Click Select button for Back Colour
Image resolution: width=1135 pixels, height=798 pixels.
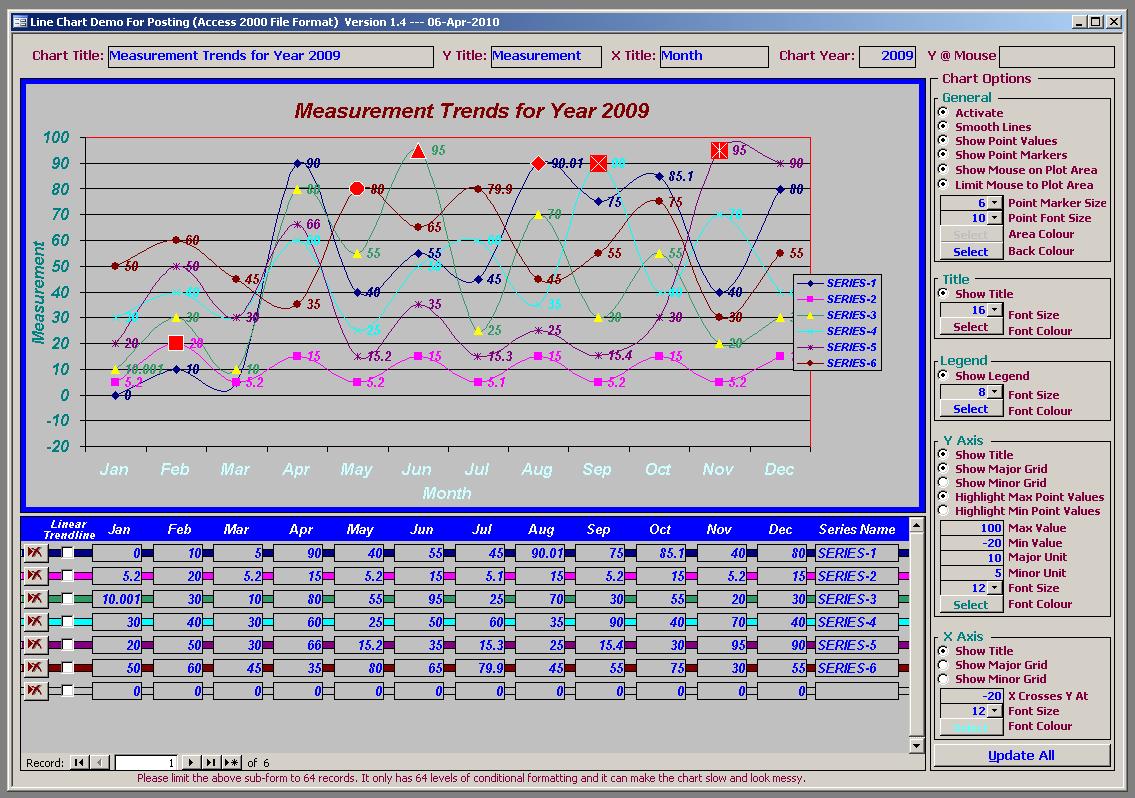click(971, 251)
